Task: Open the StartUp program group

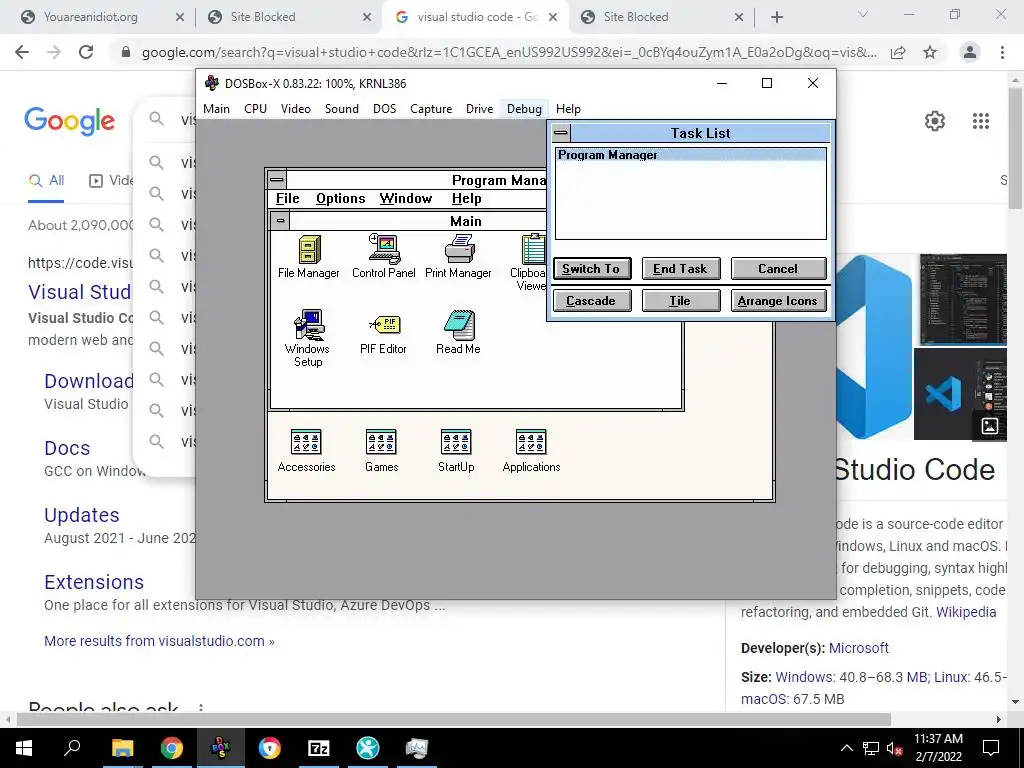Action: tap(456, 451)
